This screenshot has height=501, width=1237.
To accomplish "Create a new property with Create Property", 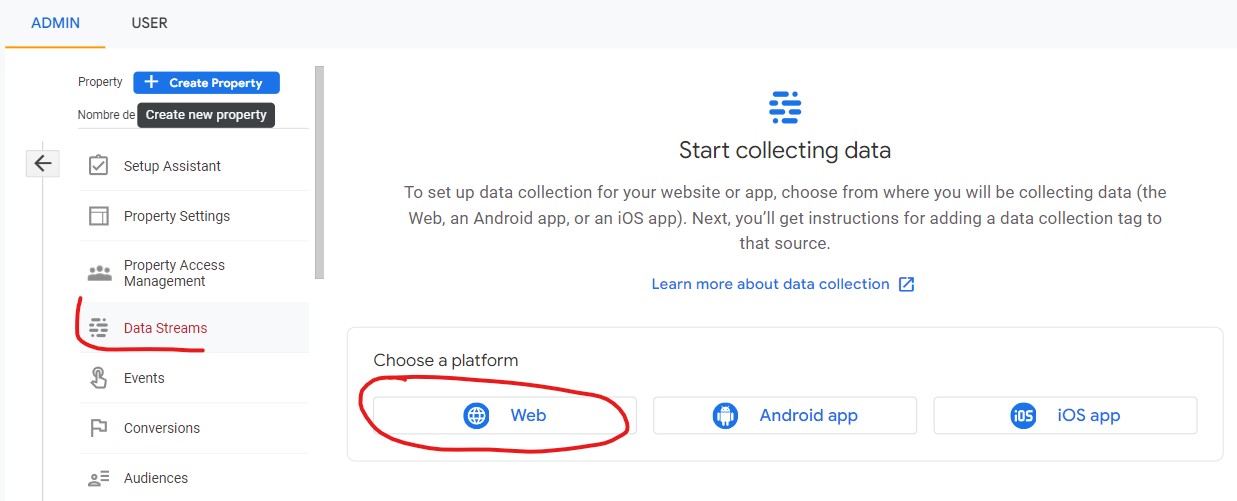I will pyautogui.click(x=206, y=83).
